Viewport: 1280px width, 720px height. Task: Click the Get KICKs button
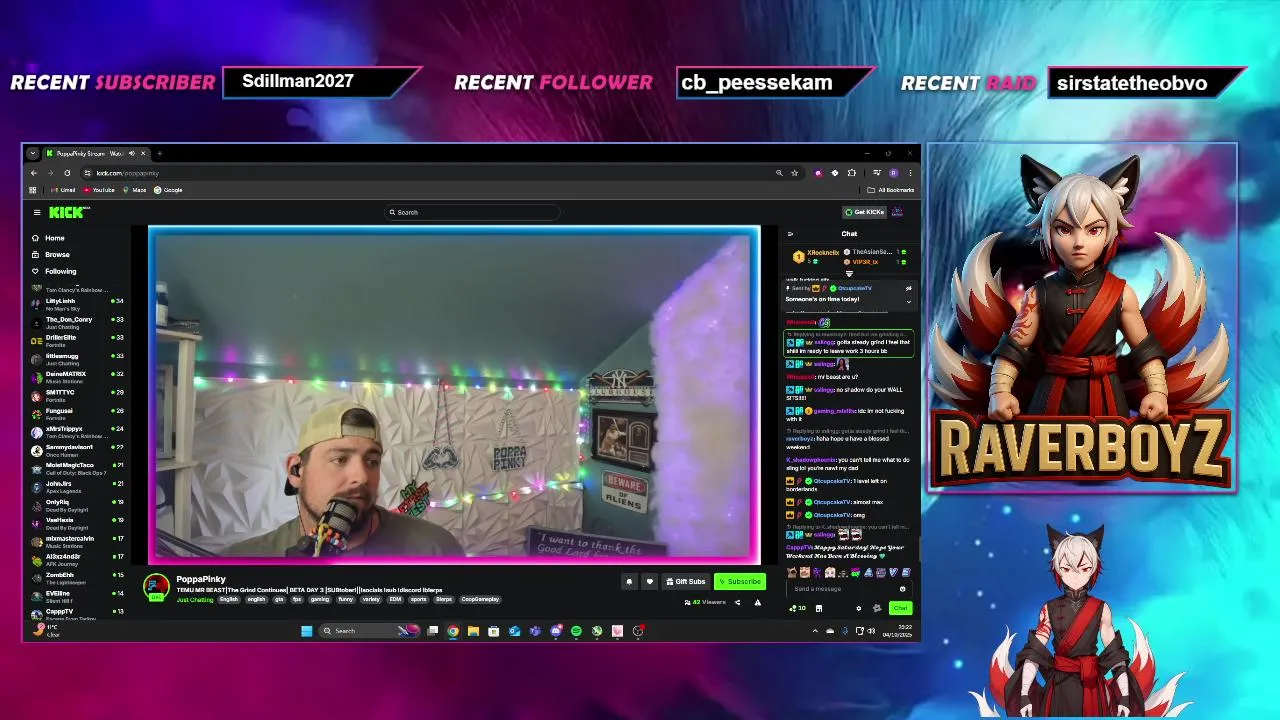coord(864,212)
